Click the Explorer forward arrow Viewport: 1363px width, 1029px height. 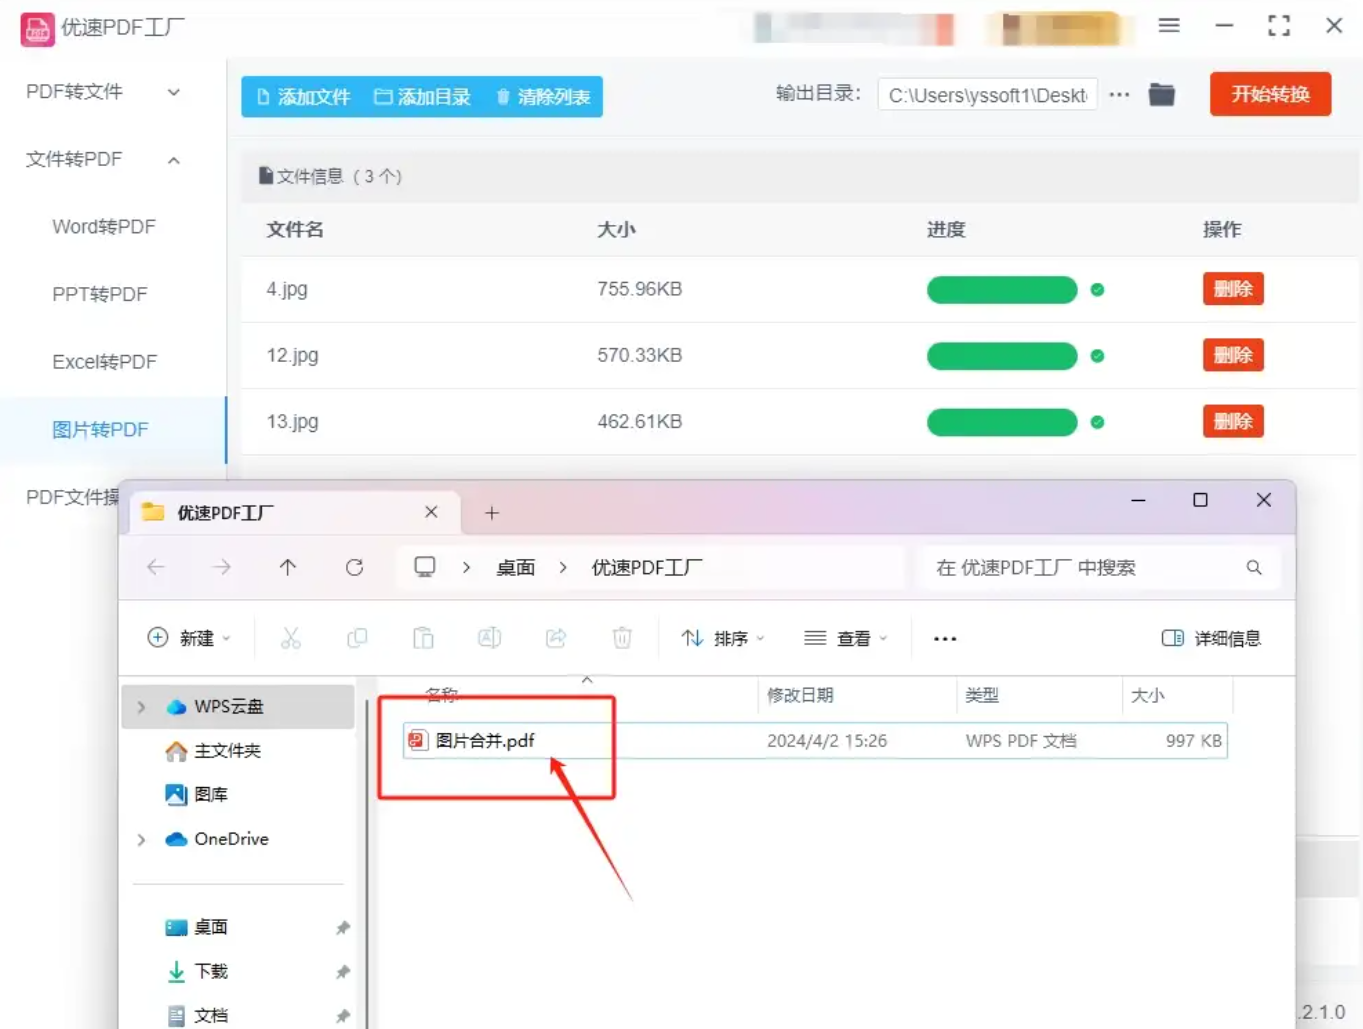tap(222, 567)
